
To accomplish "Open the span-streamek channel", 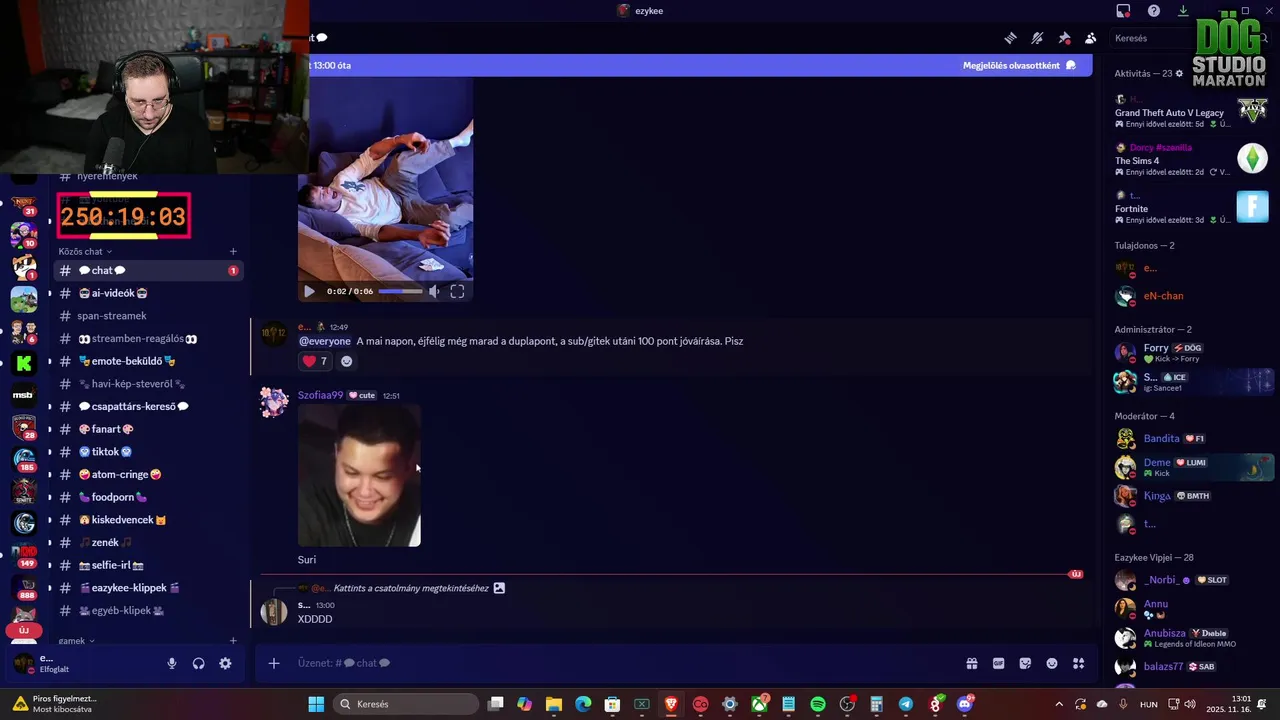I will (148, 316).
